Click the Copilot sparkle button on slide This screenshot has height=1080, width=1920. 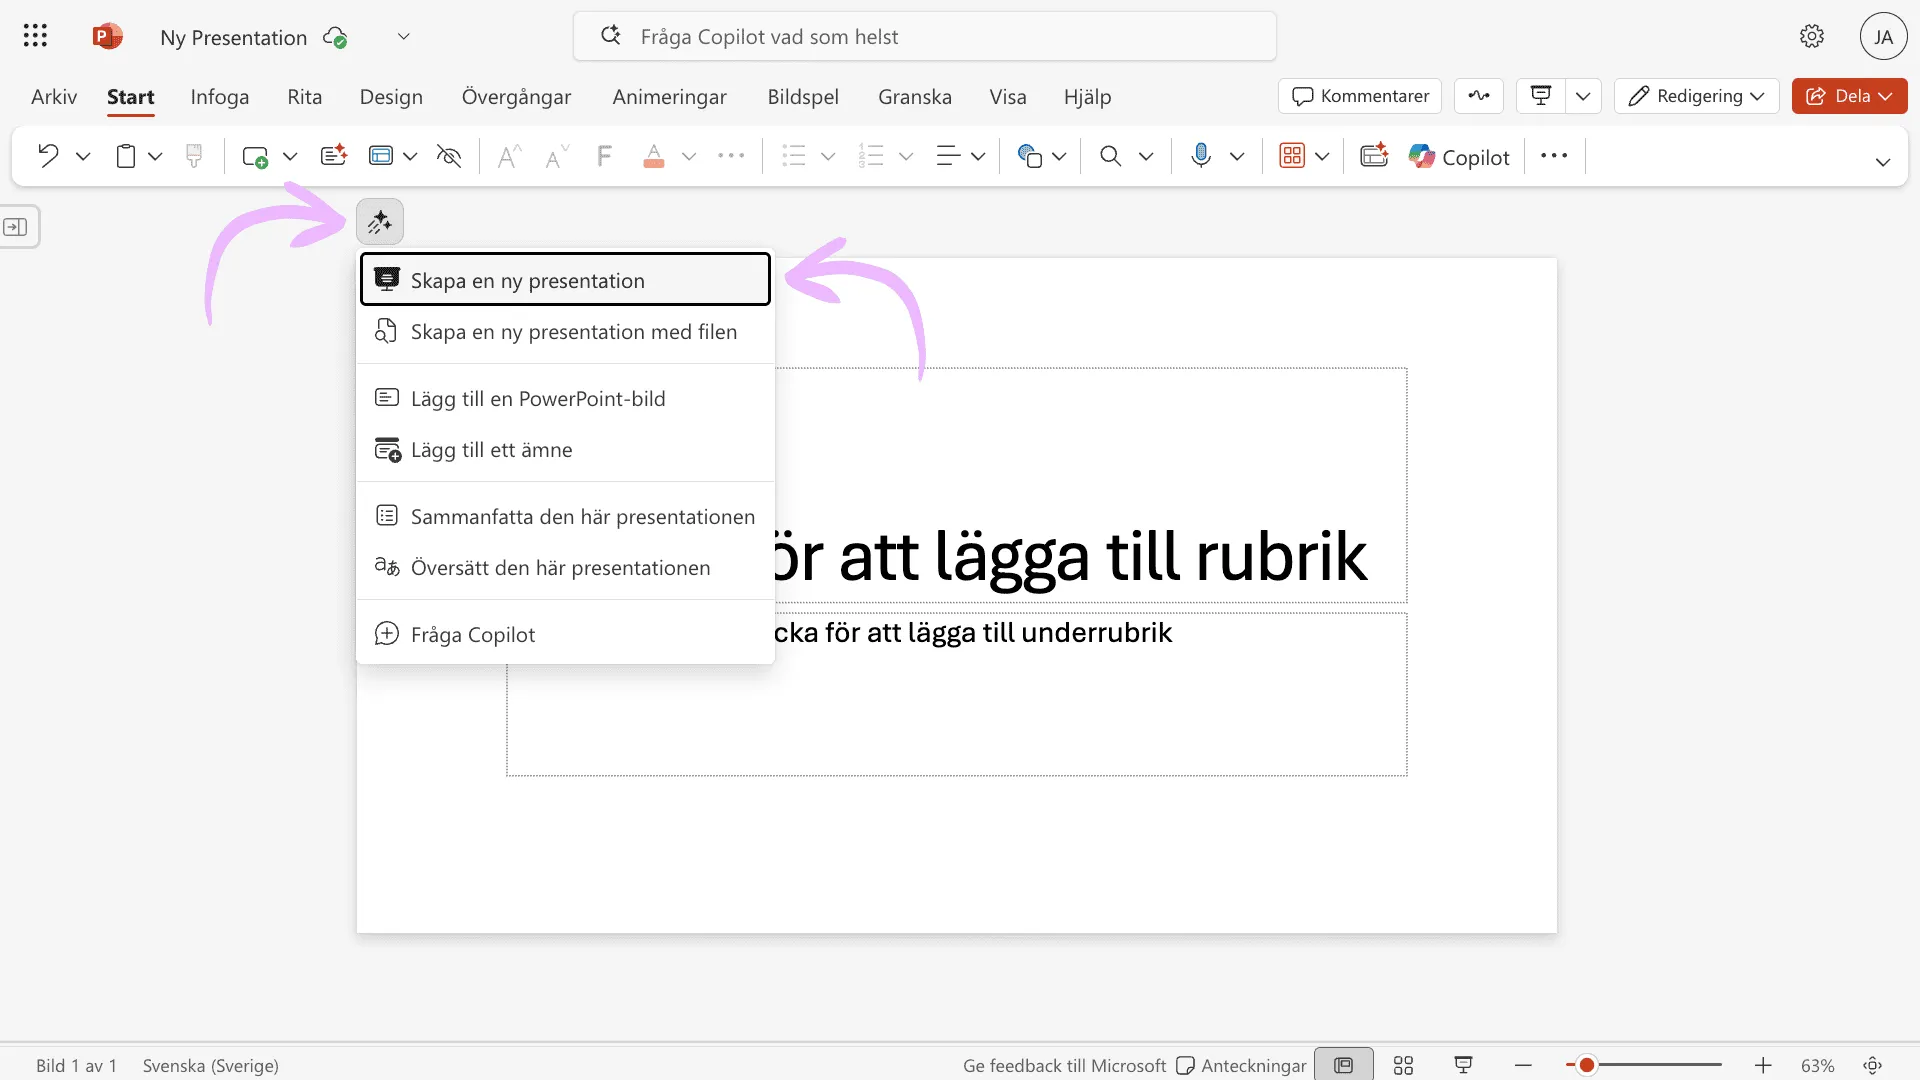(x=380, y=222)
